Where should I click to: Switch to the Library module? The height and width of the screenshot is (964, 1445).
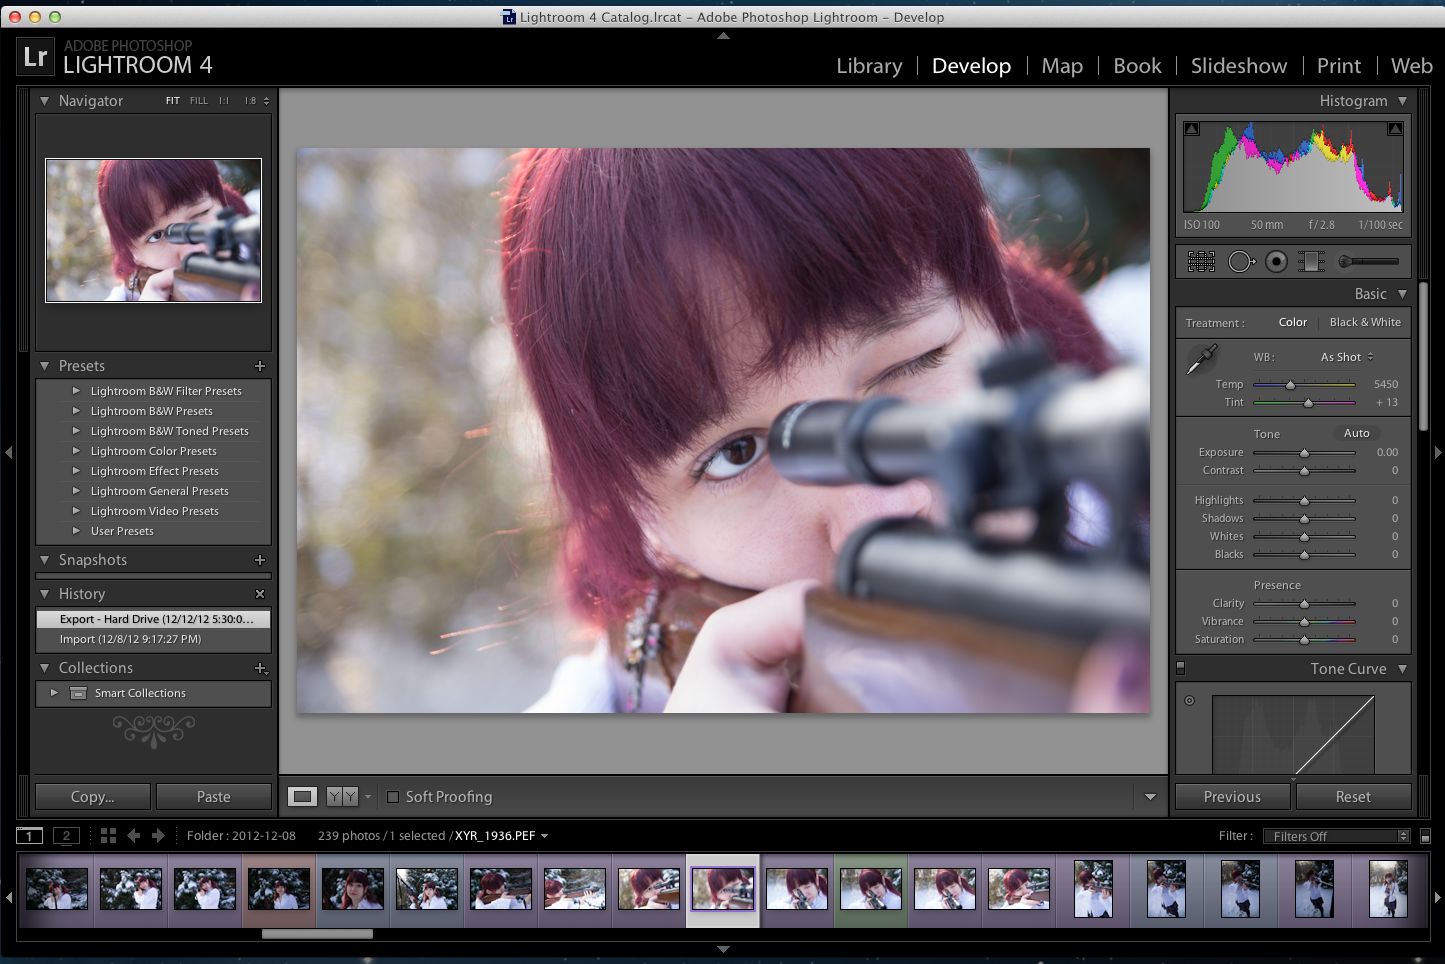(x=869, y=66)
